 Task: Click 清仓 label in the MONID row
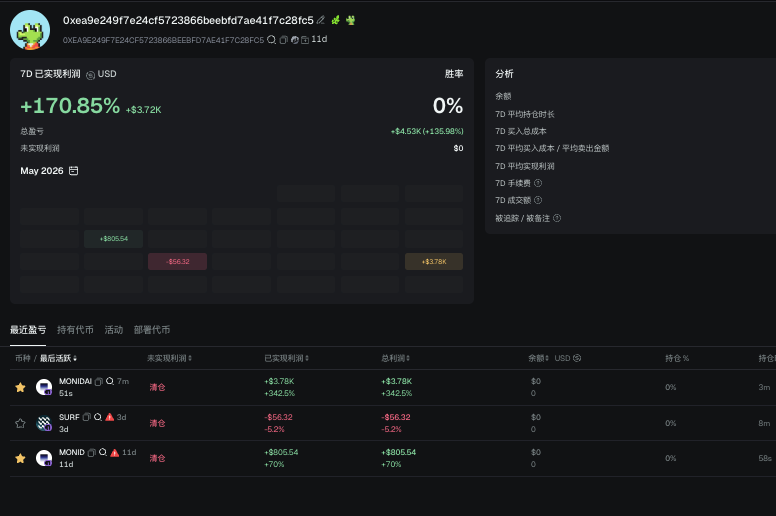click(157, 458)
